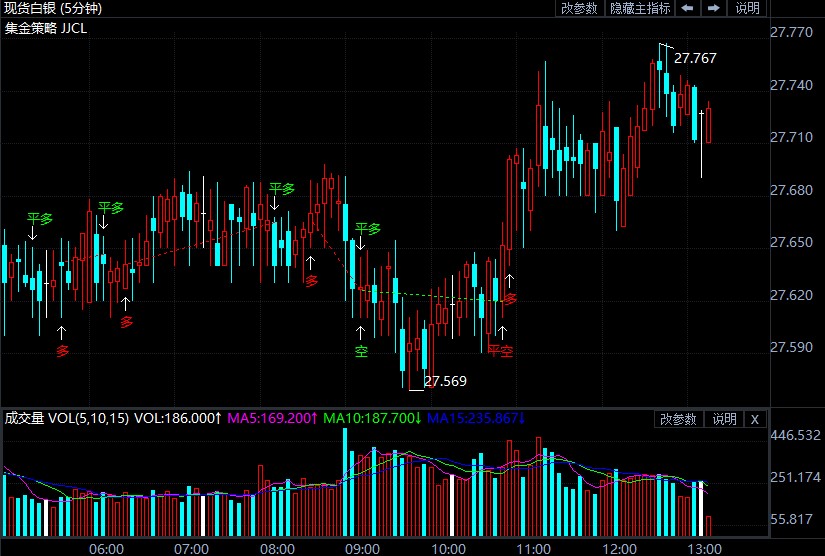Screen dimensions: 825x556
Task: Click the left arrow button in top bar
Action: [x=687, y=8]
